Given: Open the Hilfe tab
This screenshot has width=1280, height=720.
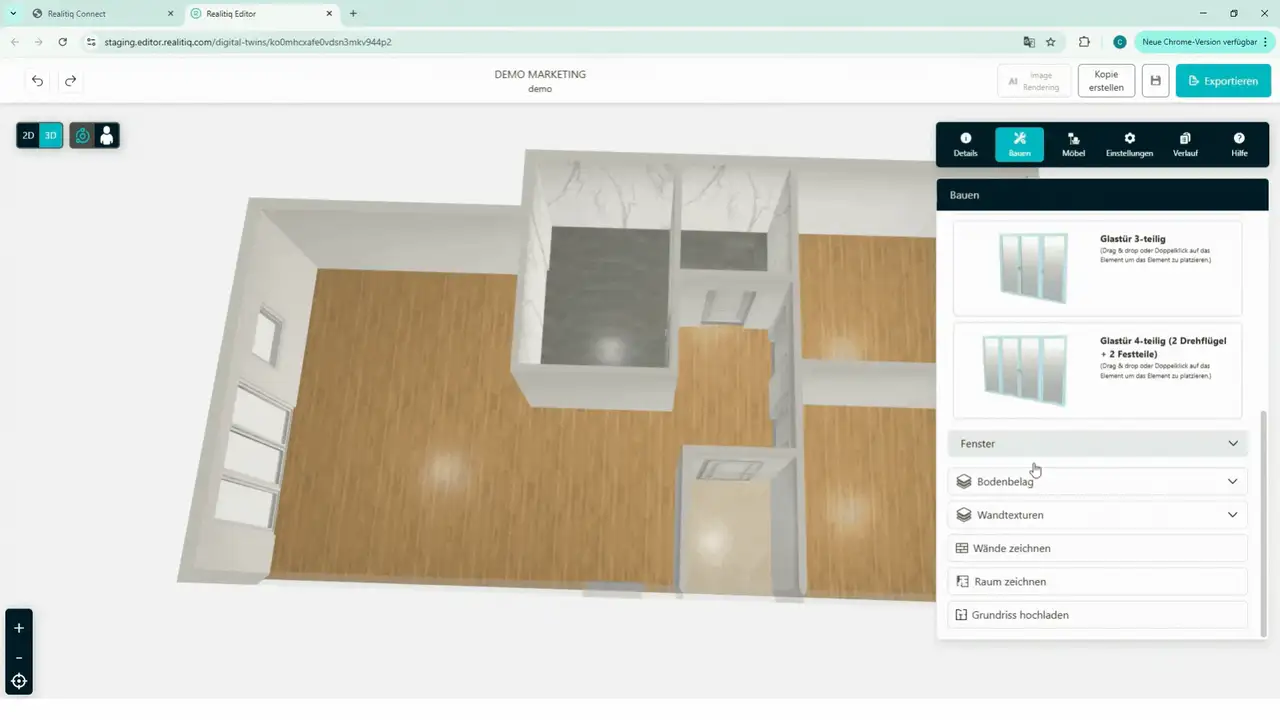Looking at the screenshot, I should tap(1239, 145).
